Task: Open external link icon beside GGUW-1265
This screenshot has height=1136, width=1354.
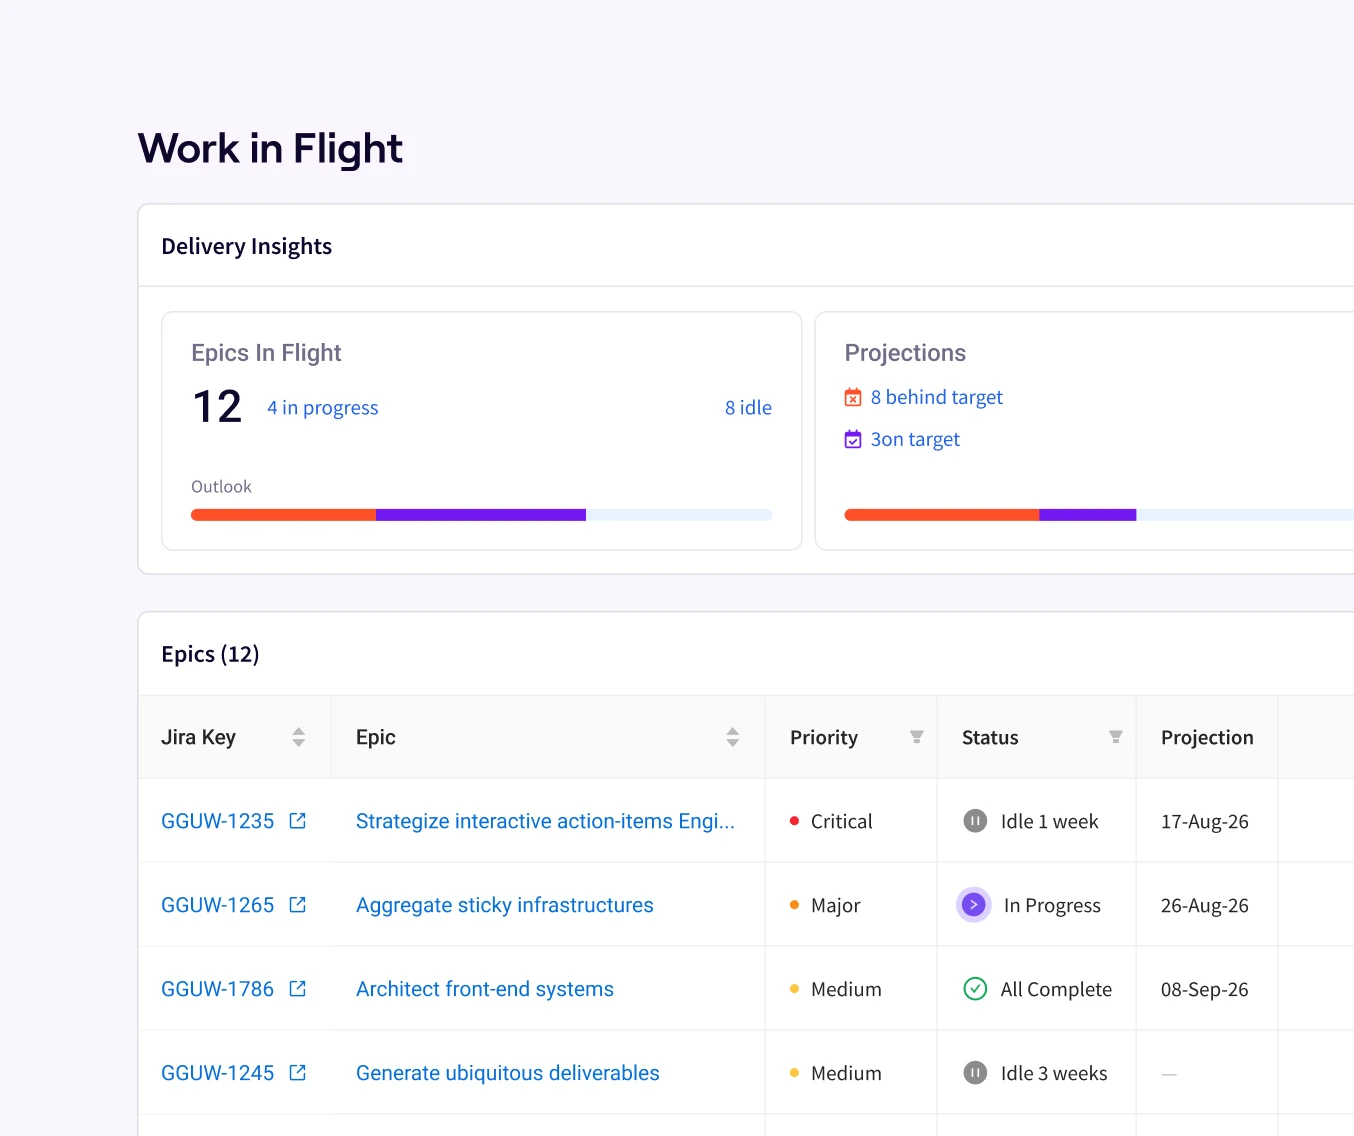Action: click(297, 905)
